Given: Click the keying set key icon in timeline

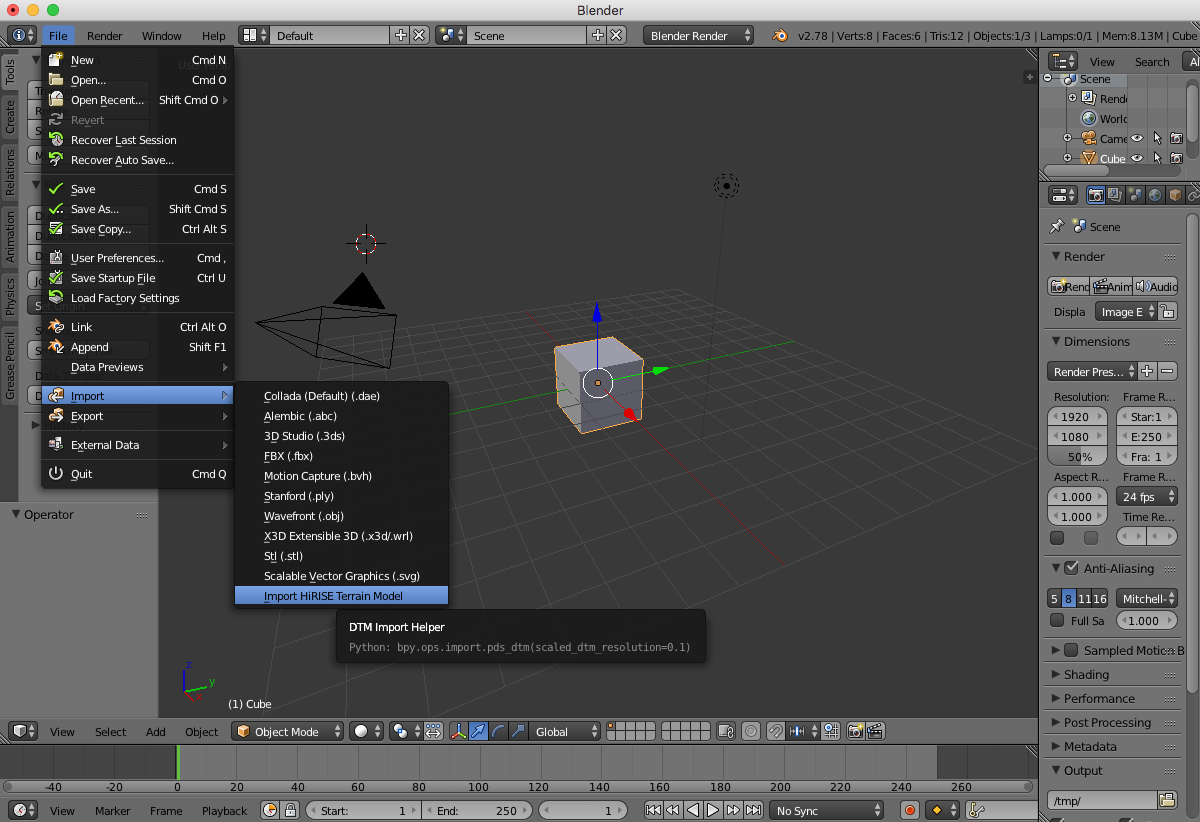Looking at the screenshot, I should point(977,811).
